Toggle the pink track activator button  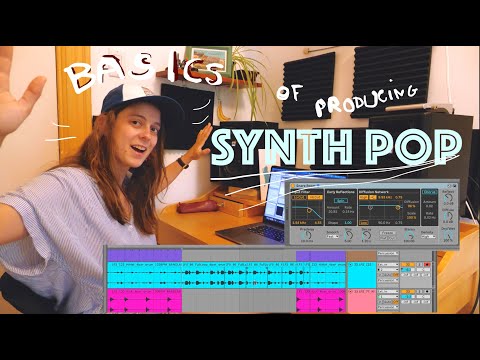pyautogui.click(x=408, y=291)
